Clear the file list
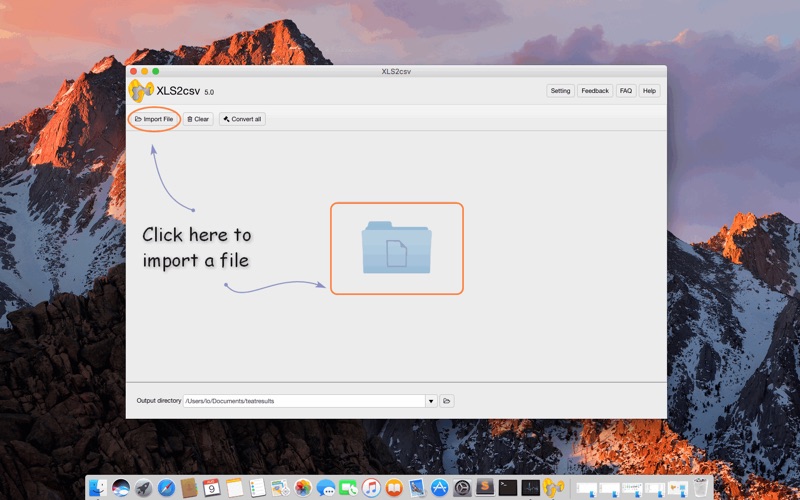 click(198, 119)
